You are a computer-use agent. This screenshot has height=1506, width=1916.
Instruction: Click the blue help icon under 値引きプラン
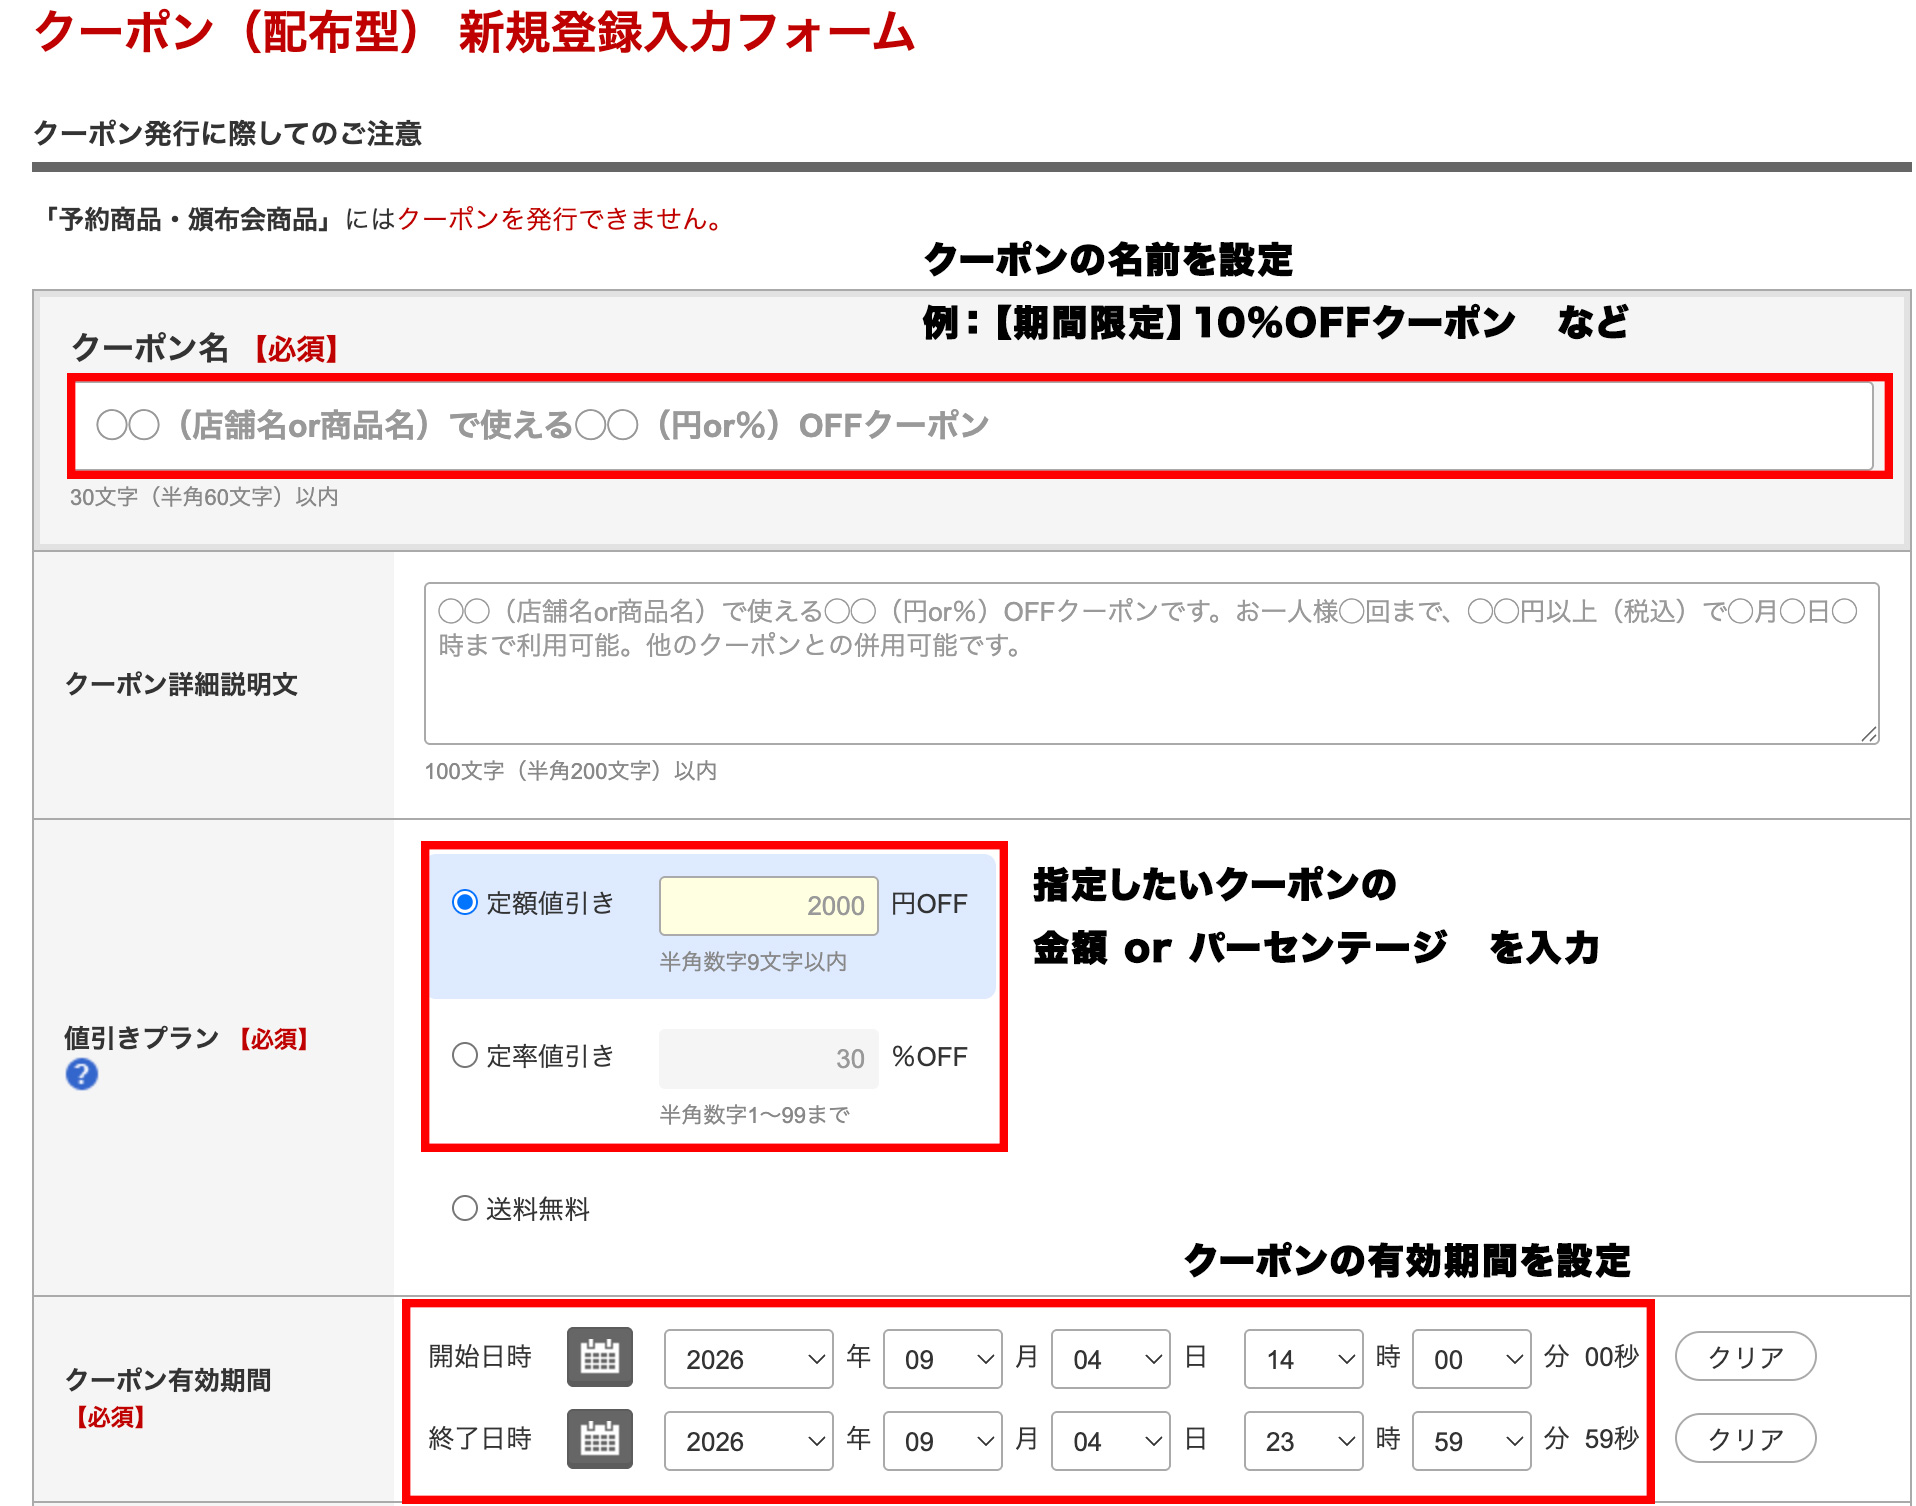click(x=82, y=1074)
